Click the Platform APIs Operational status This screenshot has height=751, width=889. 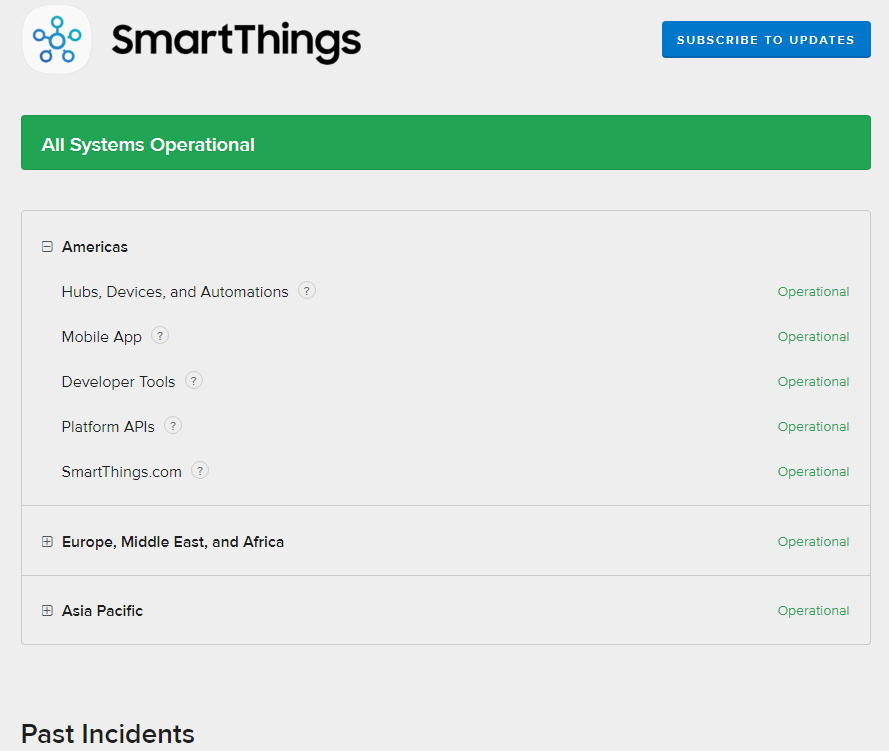[x=813, y=427]
